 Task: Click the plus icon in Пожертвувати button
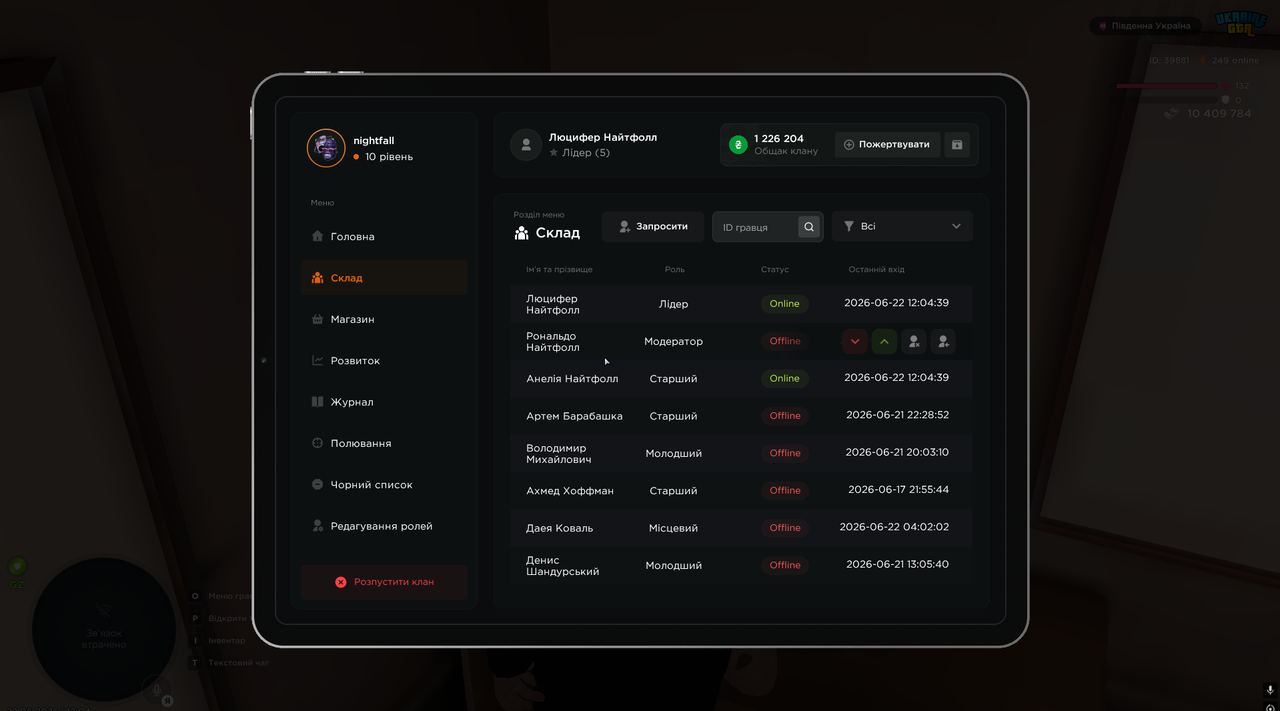(x=849, y=145)
